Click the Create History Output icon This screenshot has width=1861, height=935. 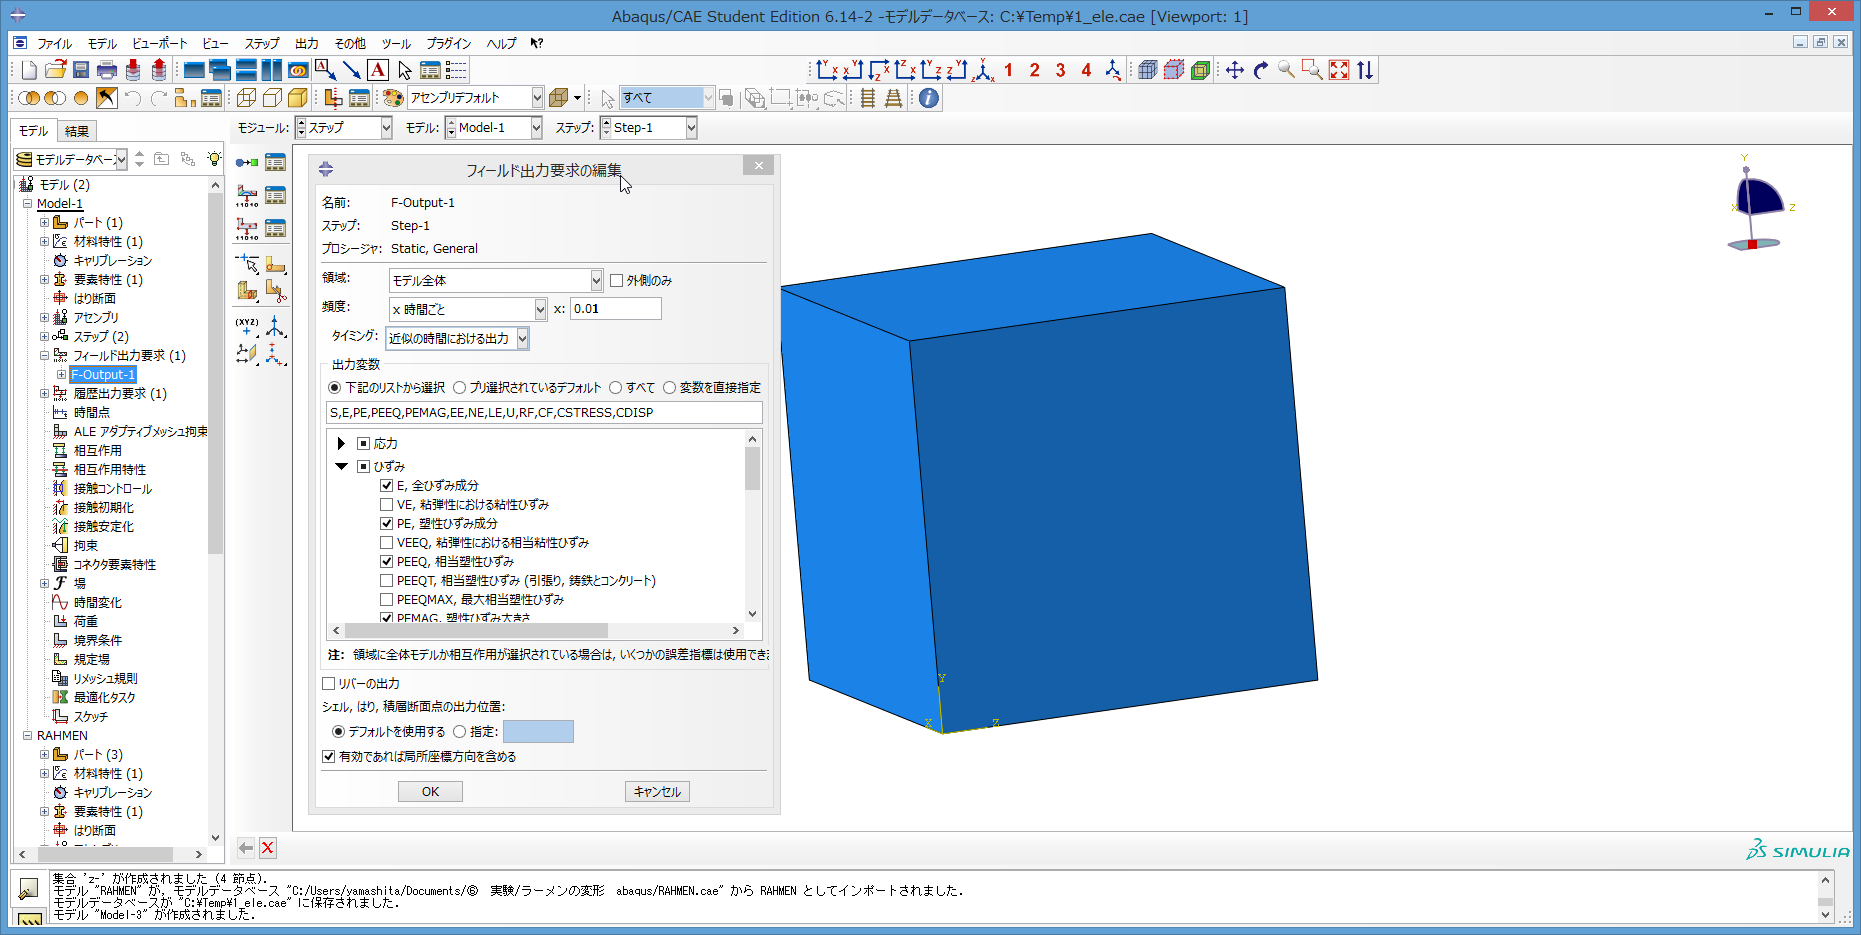[x=247, y=228]
